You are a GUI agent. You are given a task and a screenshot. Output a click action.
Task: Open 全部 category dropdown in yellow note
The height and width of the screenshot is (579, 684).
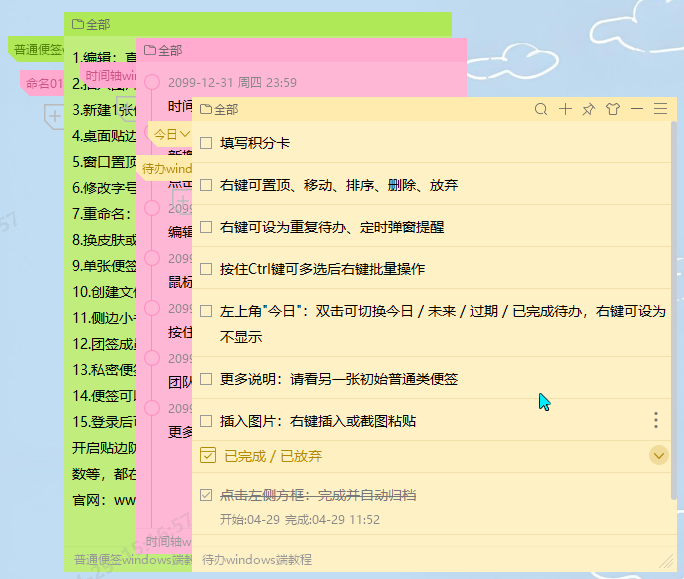click(x=220, y=109)
